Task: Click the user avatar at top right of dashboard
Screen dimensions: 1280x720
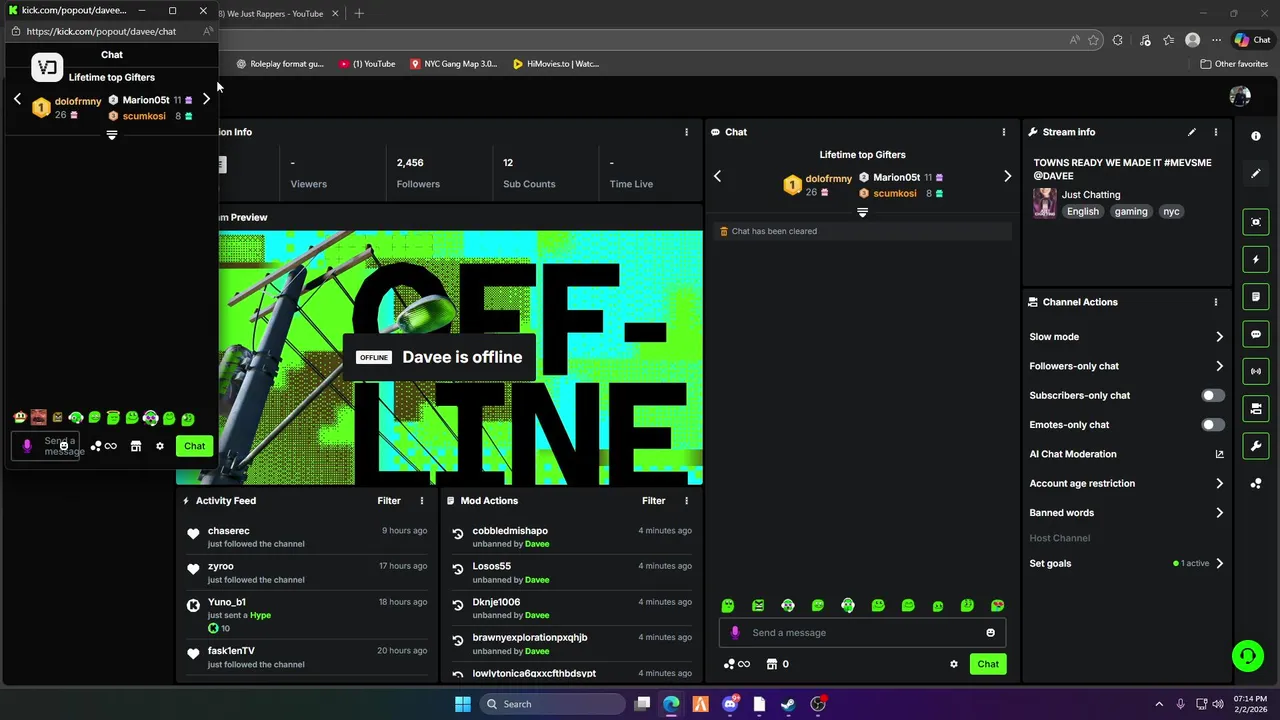Action: point(1240,96)
